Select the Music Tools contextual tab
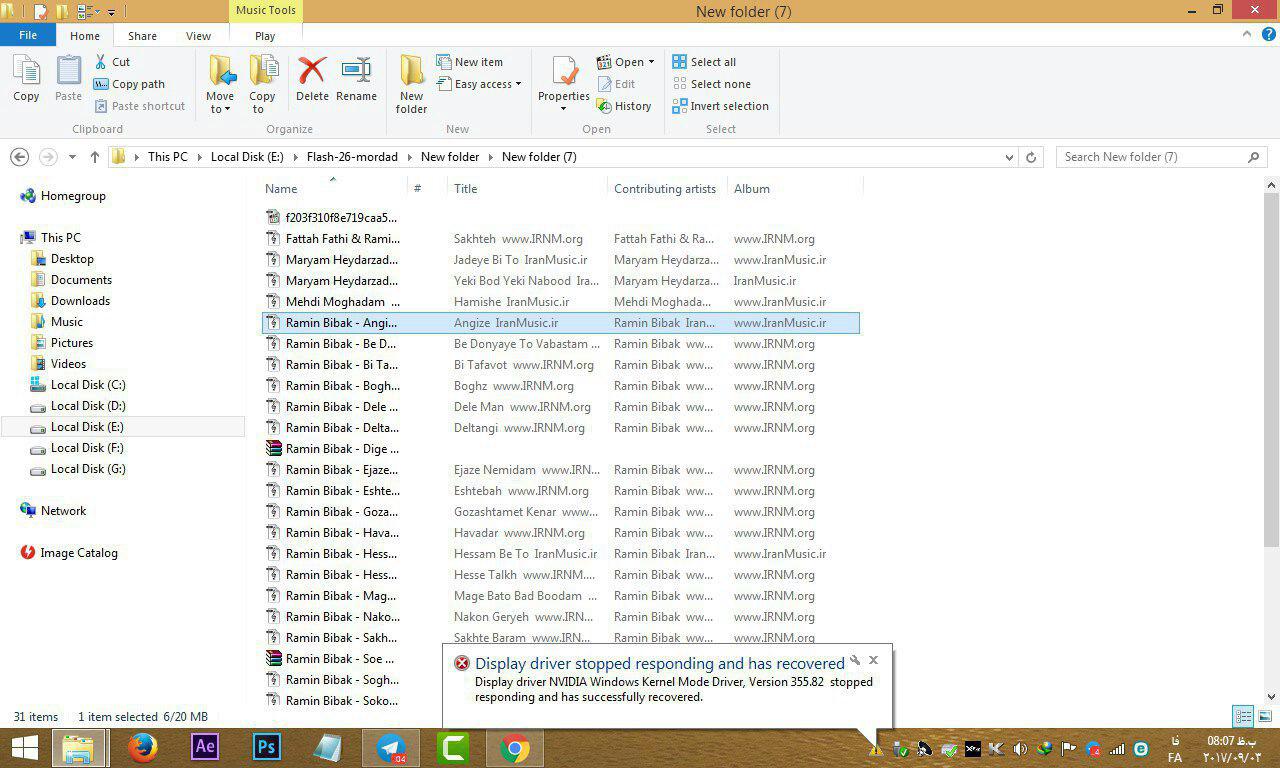Image resolution: width=1280 pixels, height=768 pixels. point(265,11)
